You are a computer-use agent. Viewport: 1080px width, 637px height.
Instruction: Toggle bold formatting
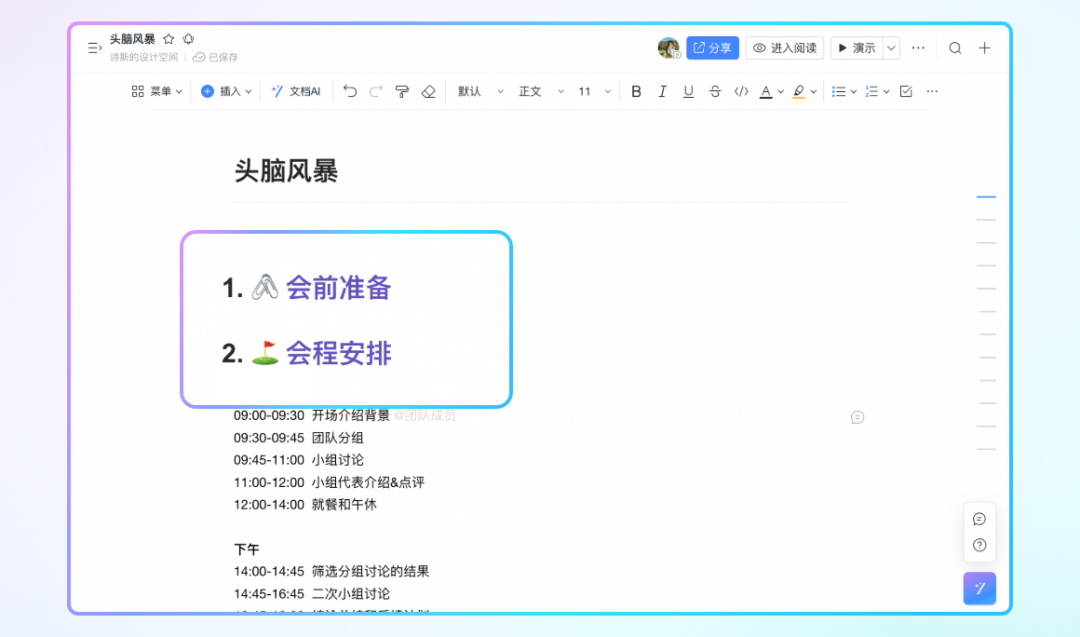point(636,91)
